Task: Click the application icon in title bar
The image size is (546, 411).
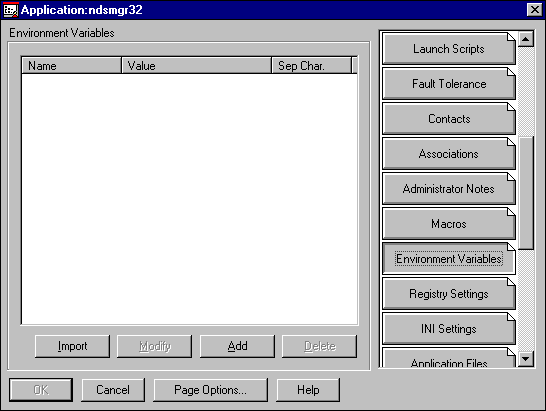Action: tap(10, 10)
